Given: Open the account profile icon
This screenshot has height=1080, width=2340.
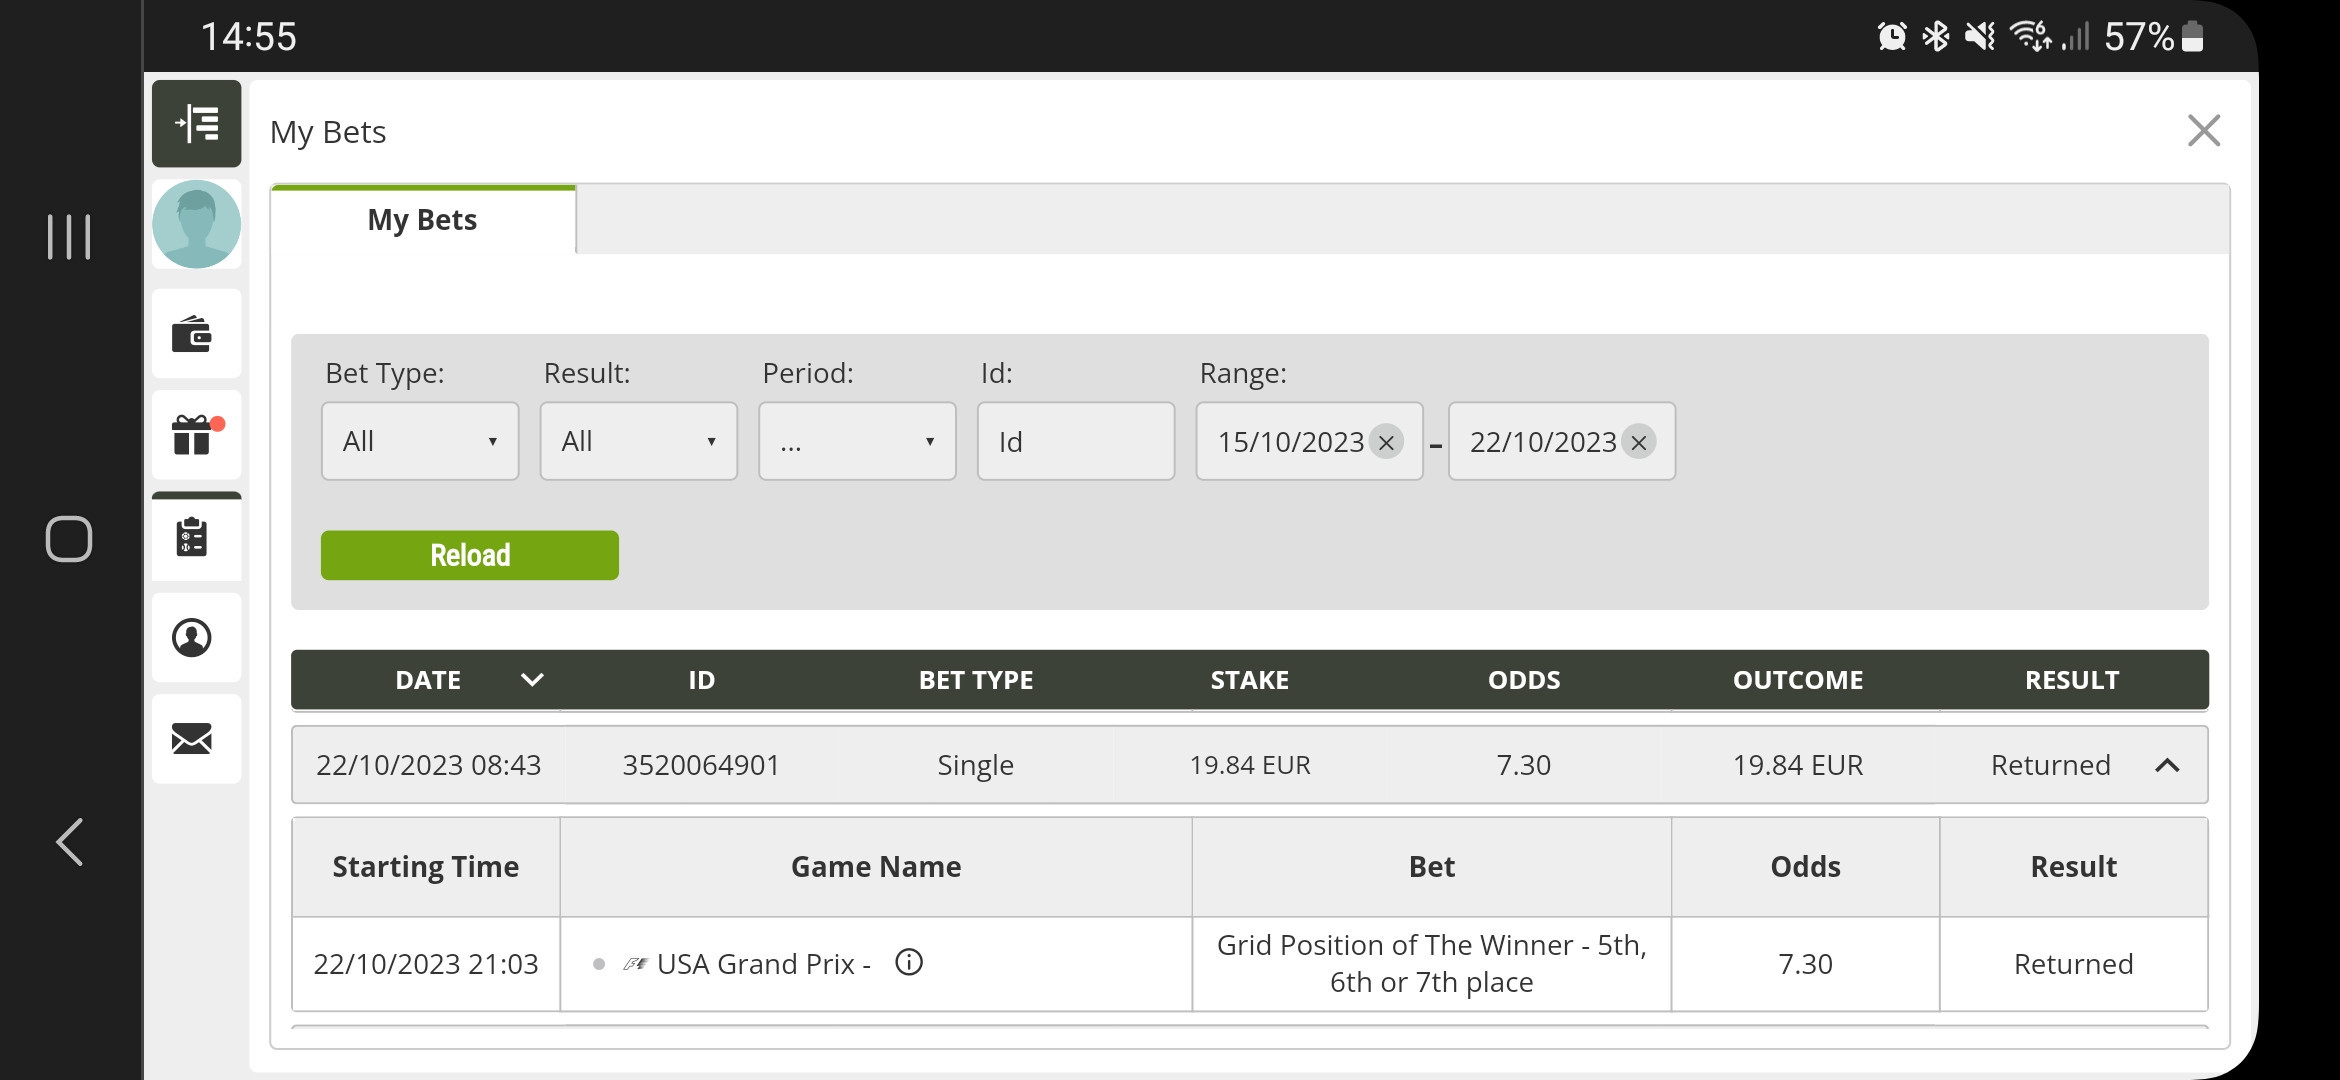Looking at the screenshot, I should click(192, 638).
